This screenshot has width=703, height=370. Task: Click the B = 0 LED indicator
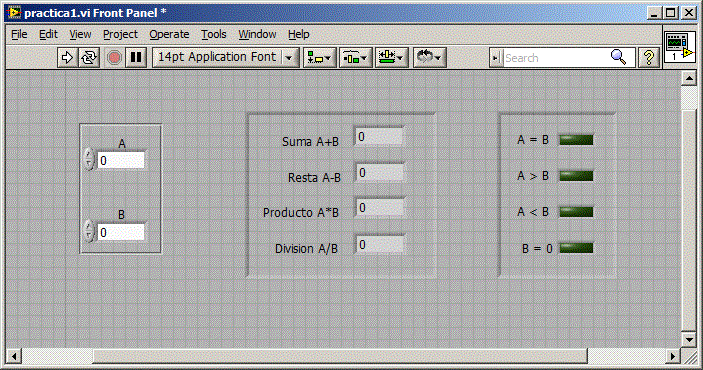pyautogui.click(x=576, y=248)
